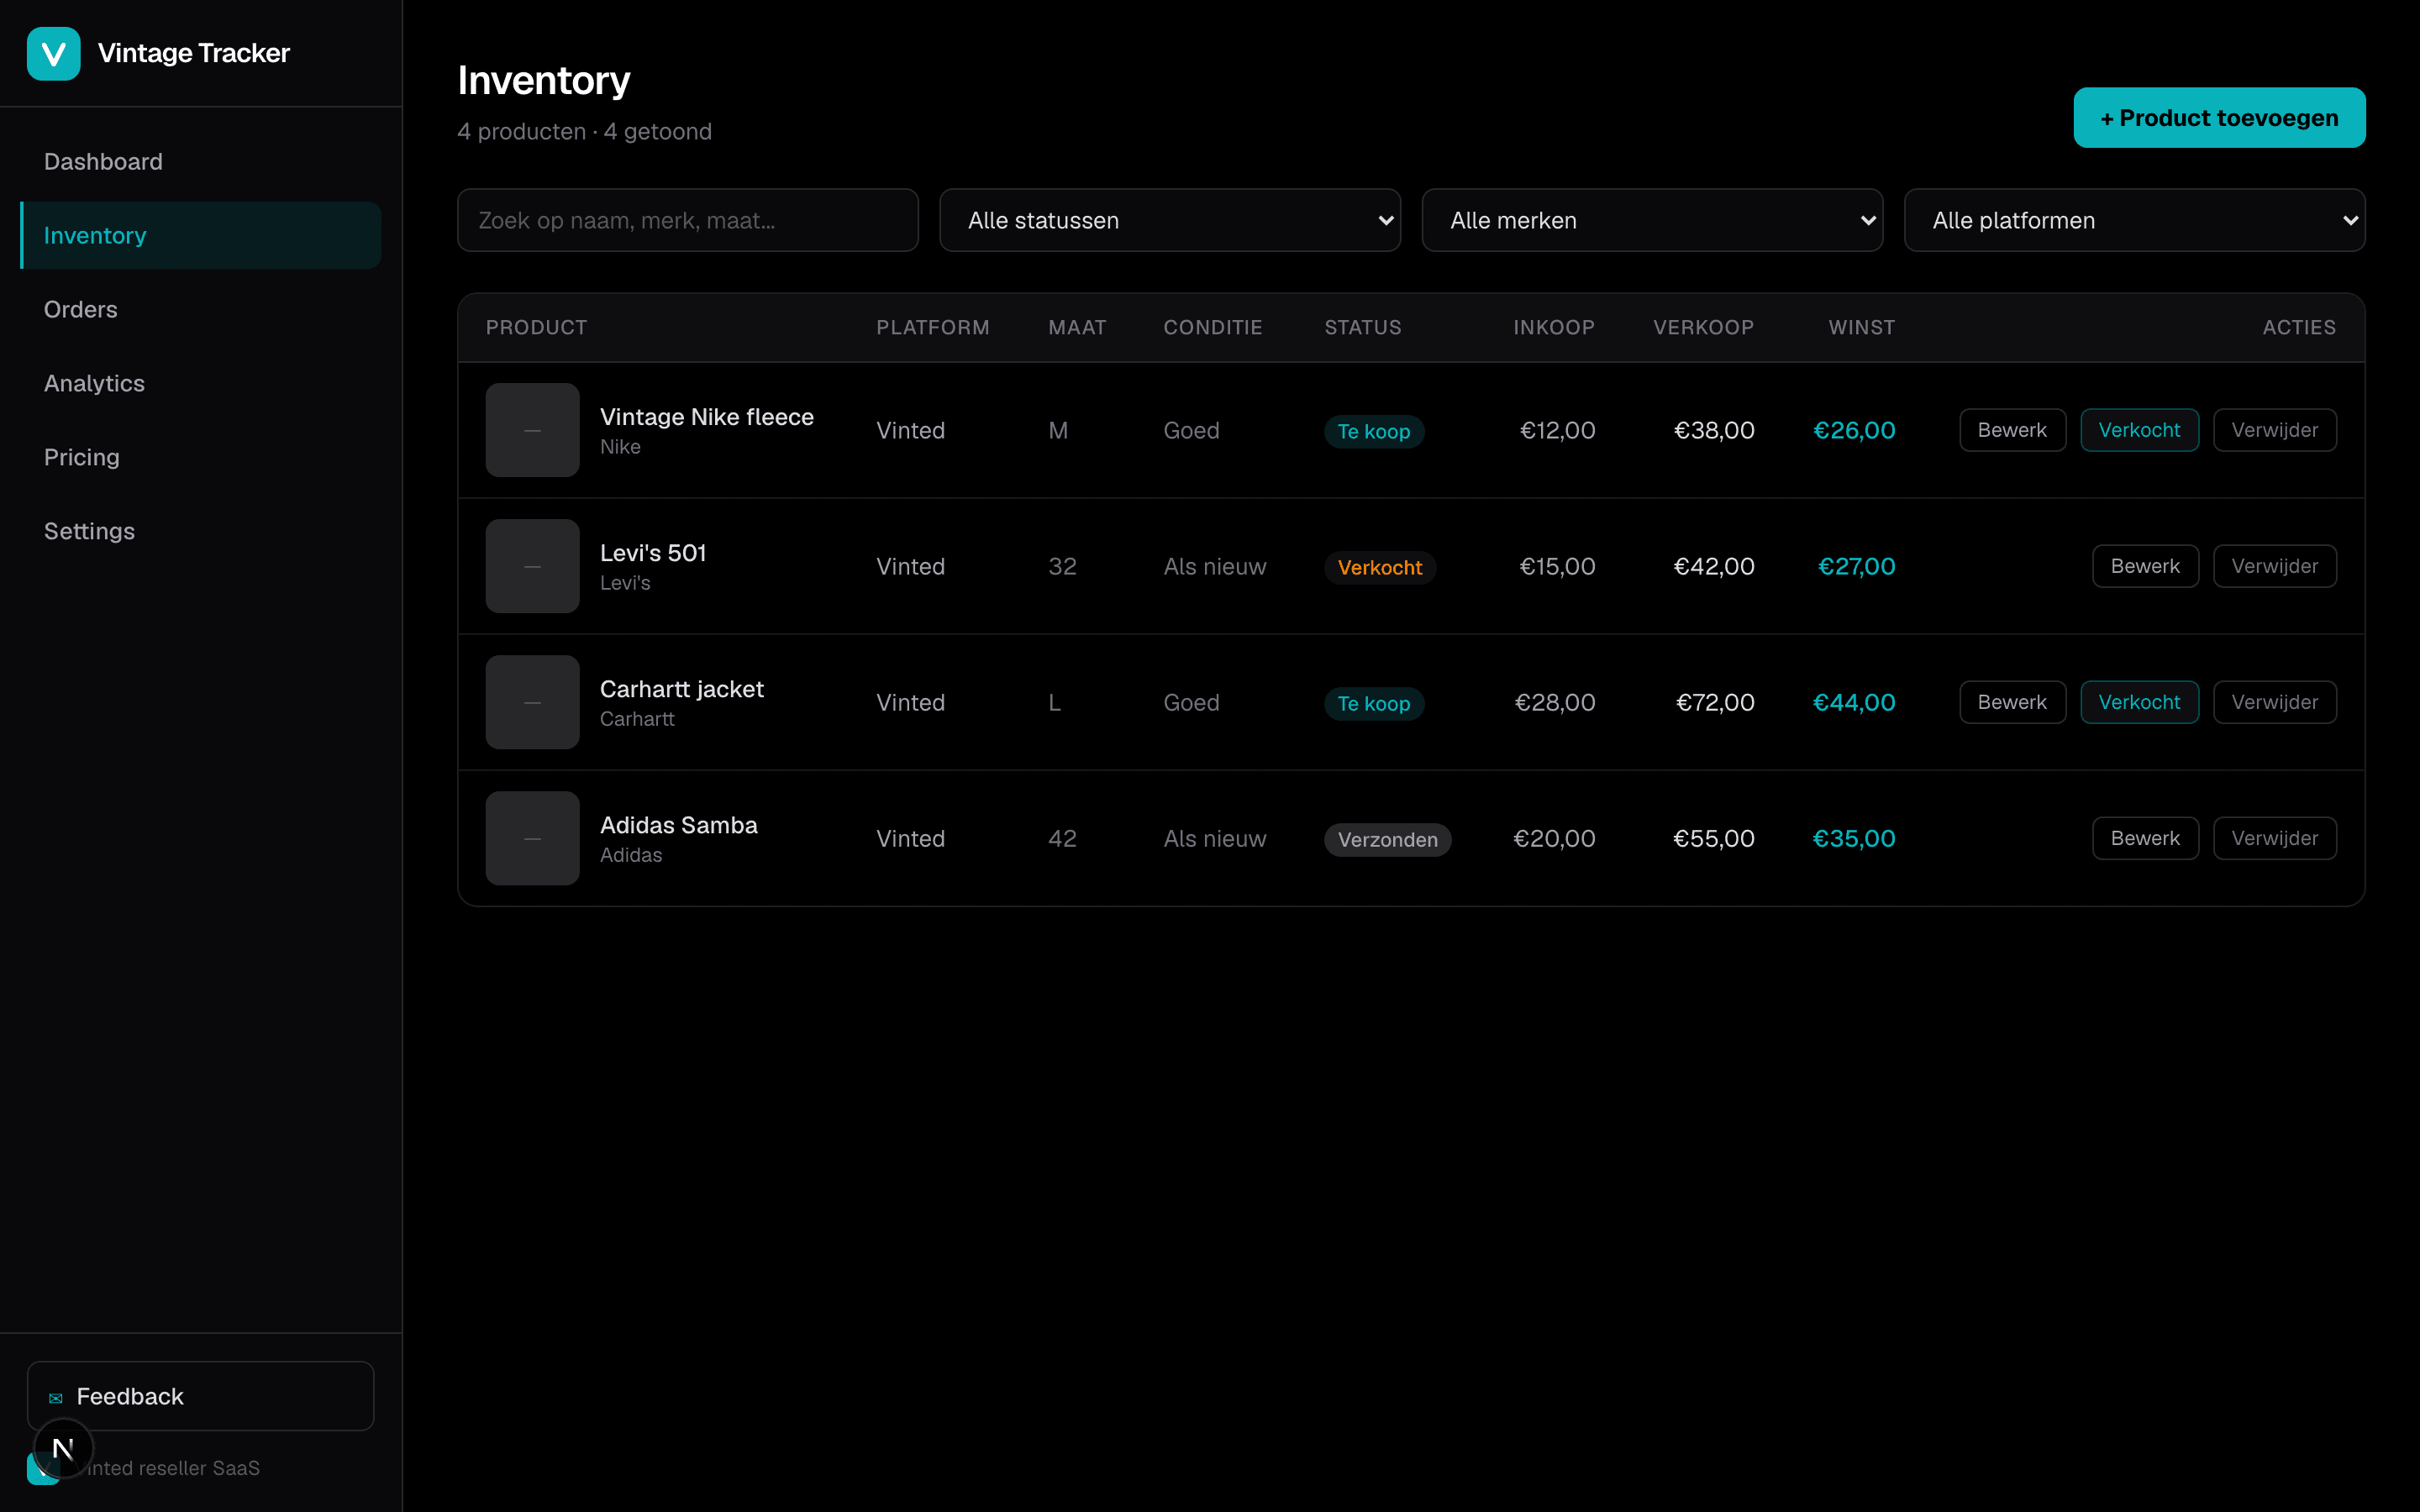Screen dimensions: 2420x1512
Task: Click the Levi's 501 image placeholder
Action: click(532, 566)
